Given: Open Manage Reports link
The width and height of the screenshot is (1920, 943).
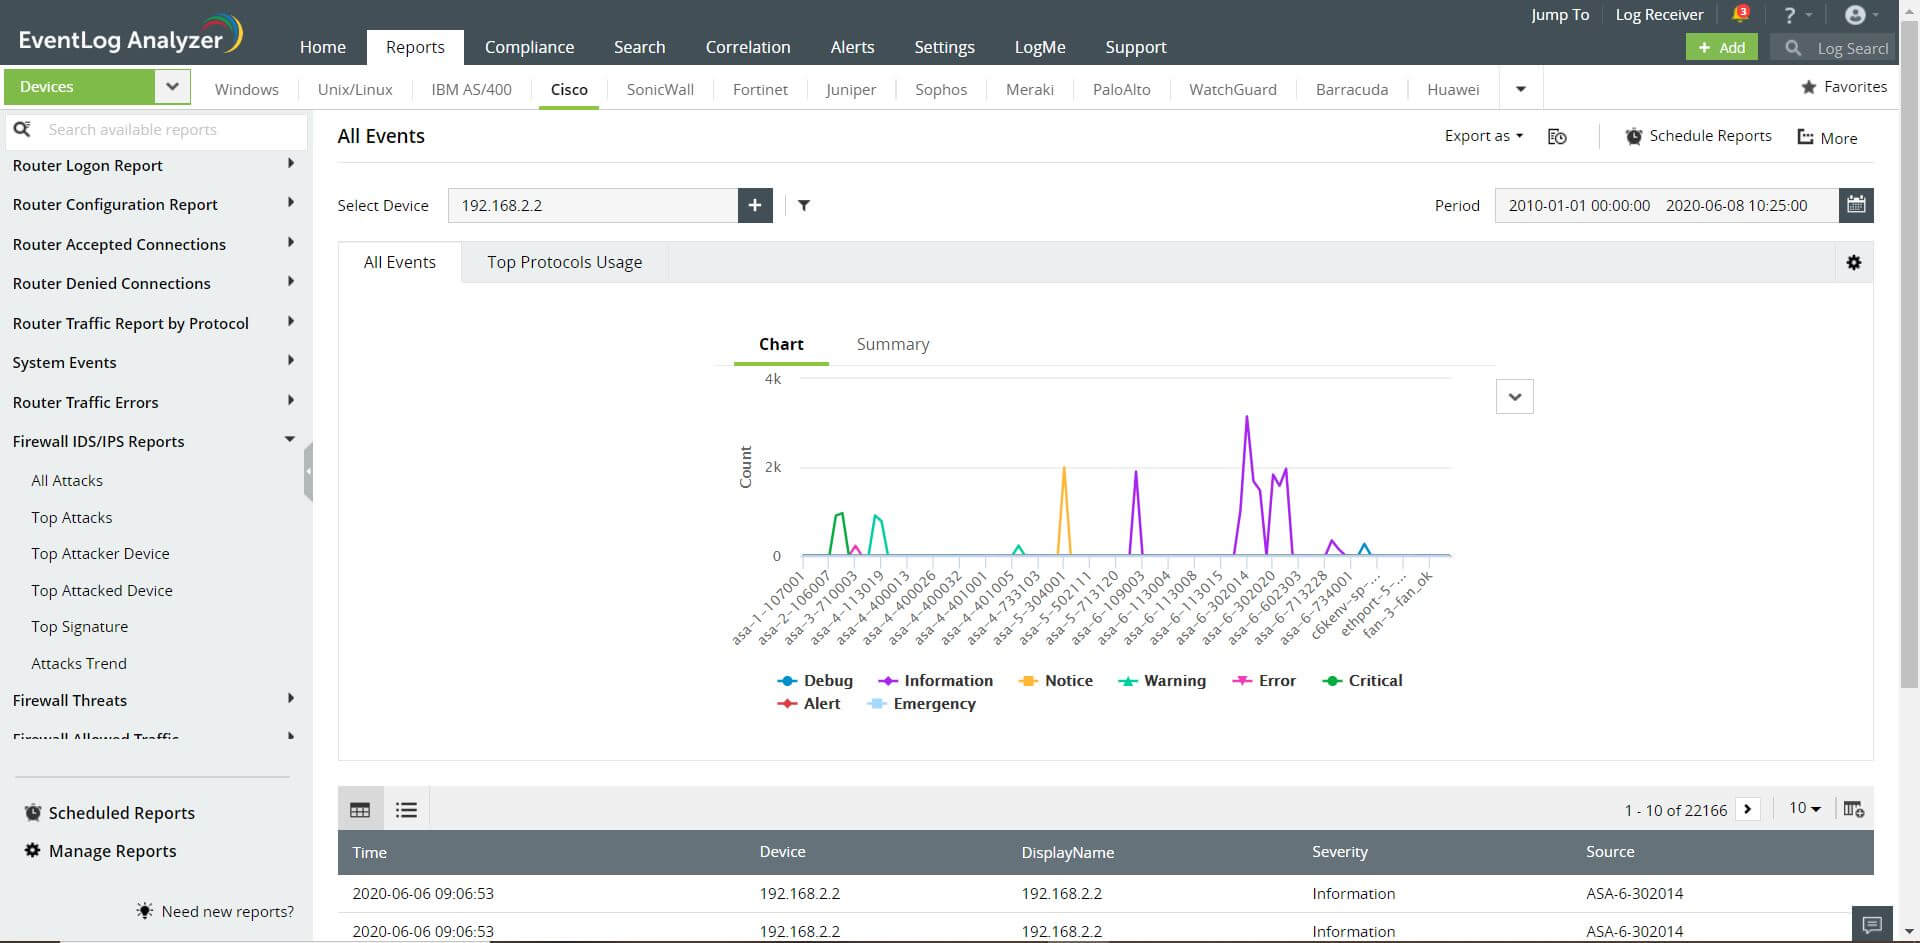Looking at the screenshot, I should tap(112, 851).
